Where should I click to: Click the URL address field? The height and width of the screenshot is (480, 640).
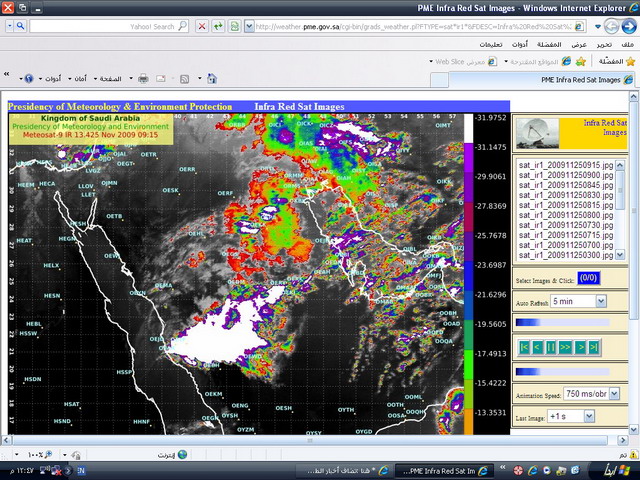point(413,27)
